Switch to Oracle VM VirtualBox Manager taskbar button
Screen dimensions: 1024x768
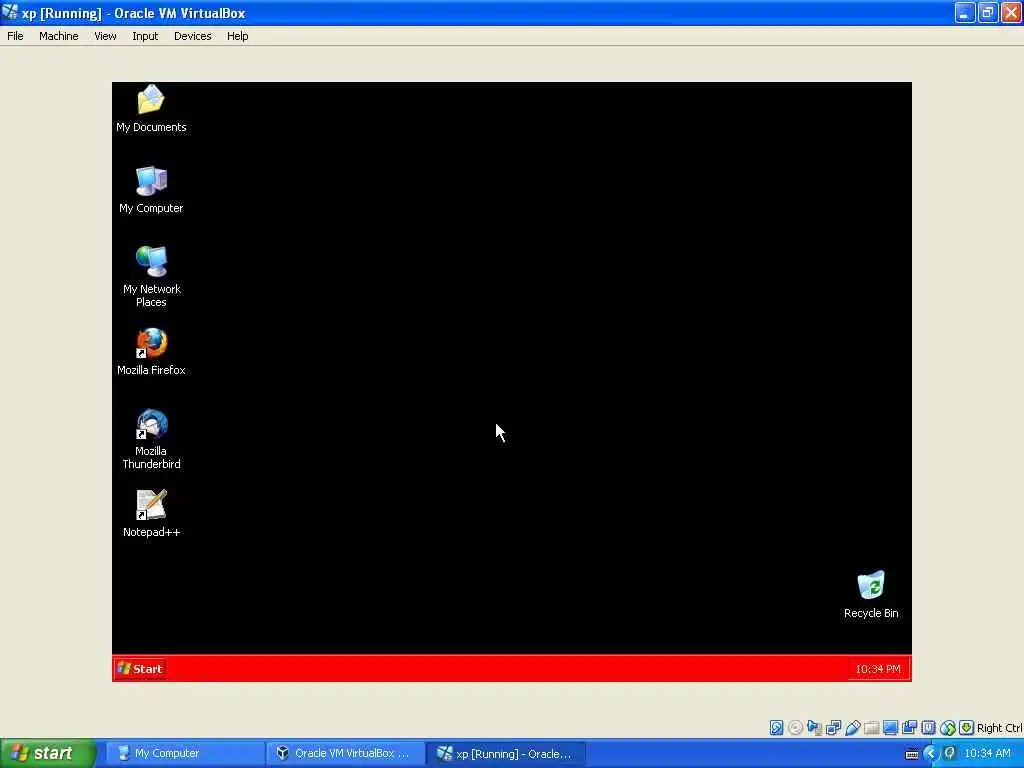[346, 754]
